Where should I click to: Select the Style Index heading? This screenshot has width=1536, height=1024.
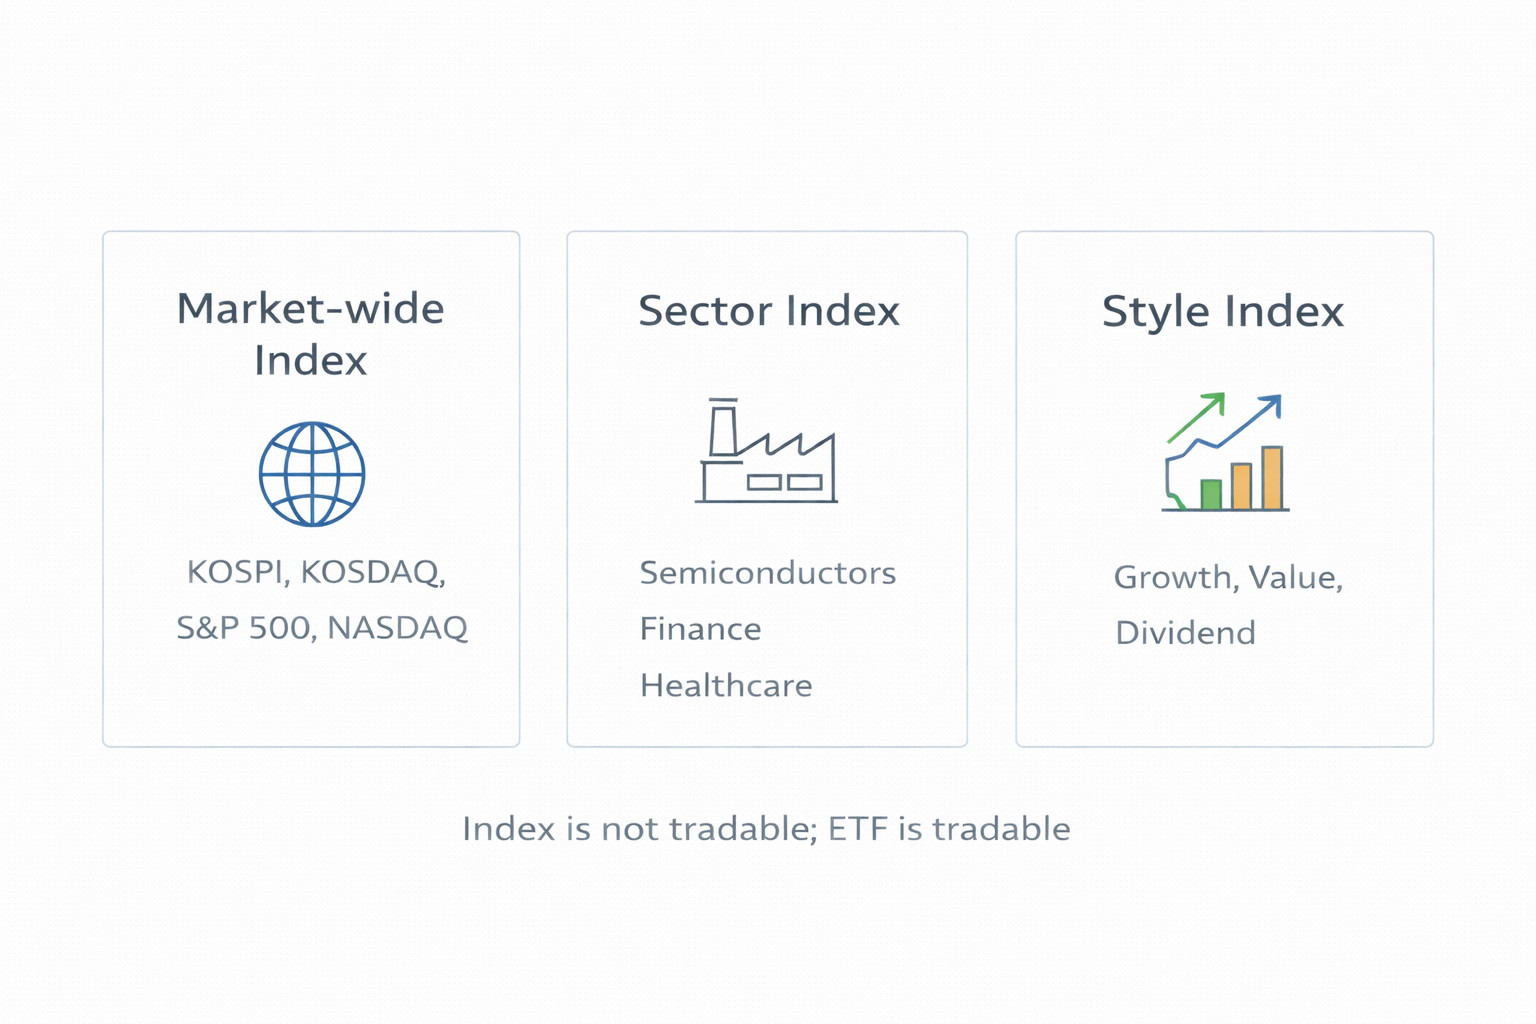[1223, 311]
